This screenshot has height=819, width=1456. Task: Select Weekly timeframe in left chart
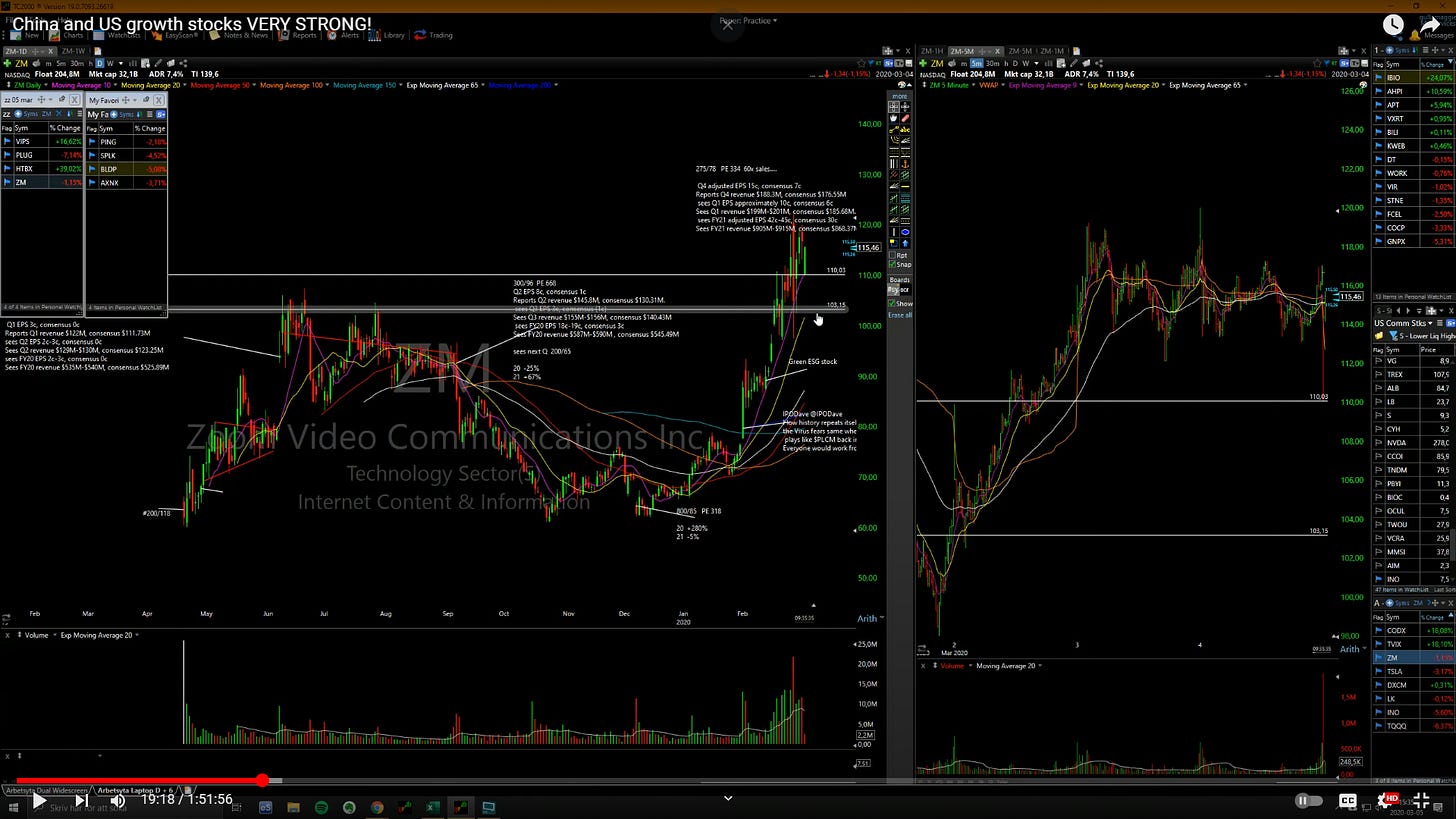[110, 63]
